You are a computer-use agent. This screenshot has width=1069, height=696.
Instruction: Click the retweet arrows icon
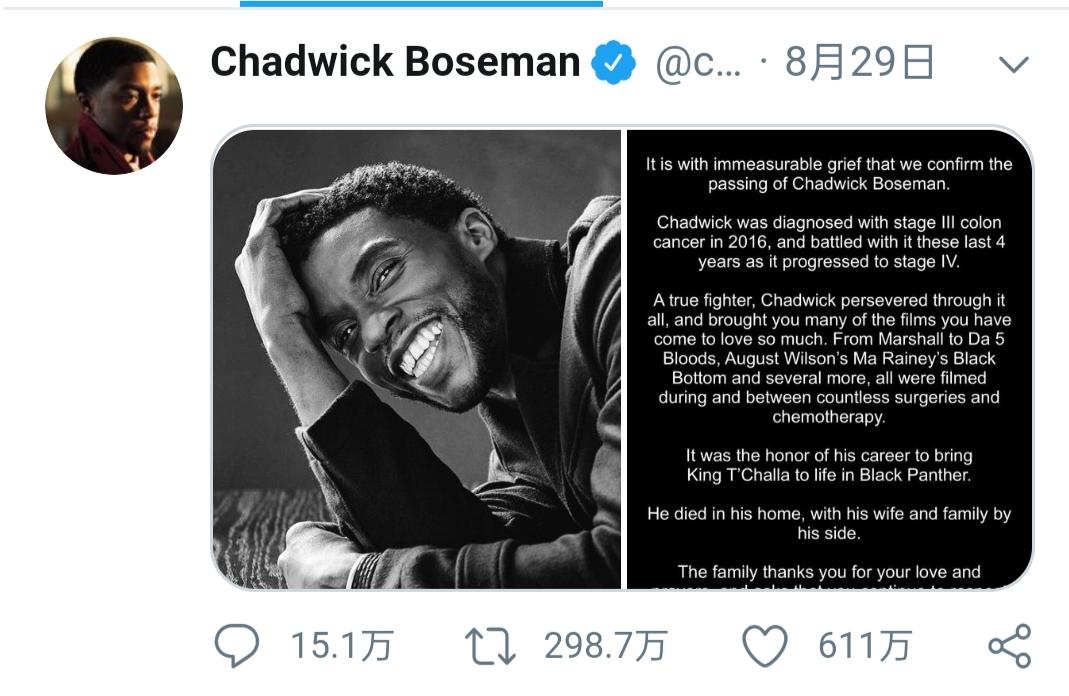click(491, 646)
